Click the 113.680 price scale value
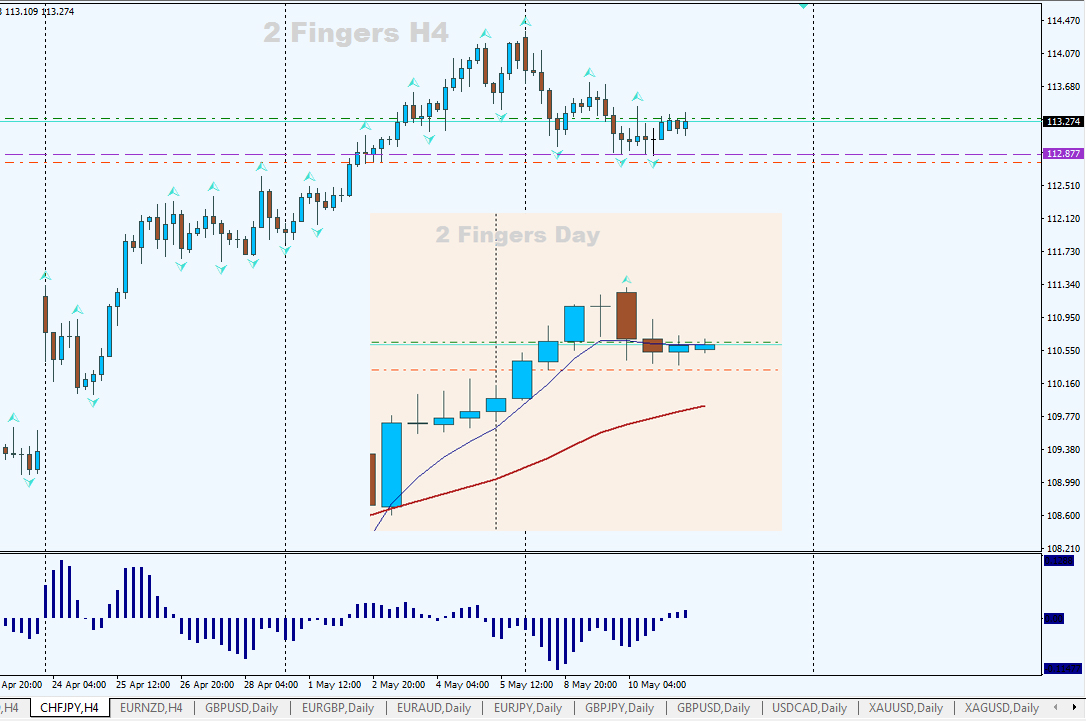This screenshot has height=721, width=1086. [x=1063, y=87]
